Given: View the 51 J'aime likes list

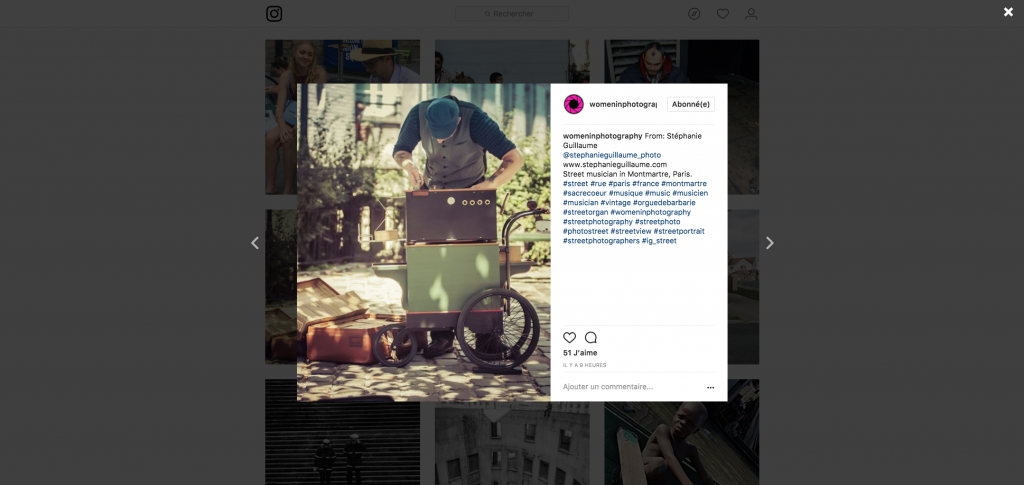Looking at the screenshot, I should [580, 353].
